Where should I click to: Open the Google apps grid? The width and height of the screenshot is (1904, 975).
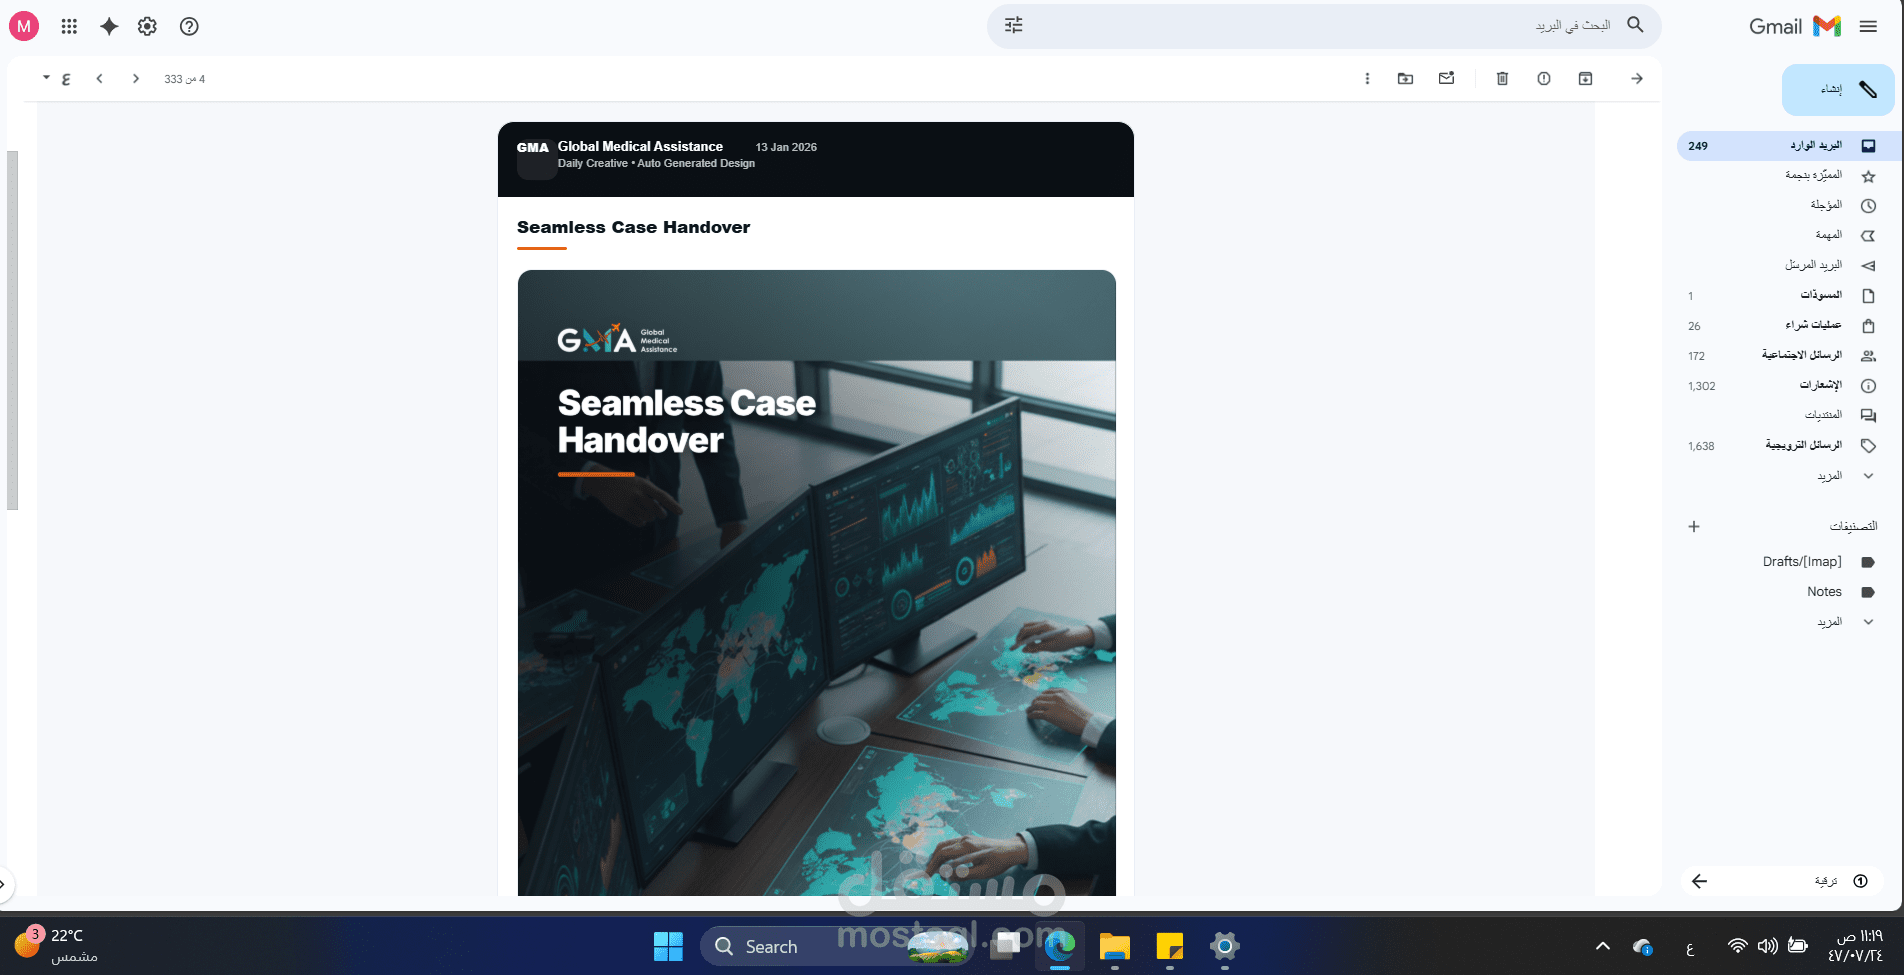click(x=69, y=27)
